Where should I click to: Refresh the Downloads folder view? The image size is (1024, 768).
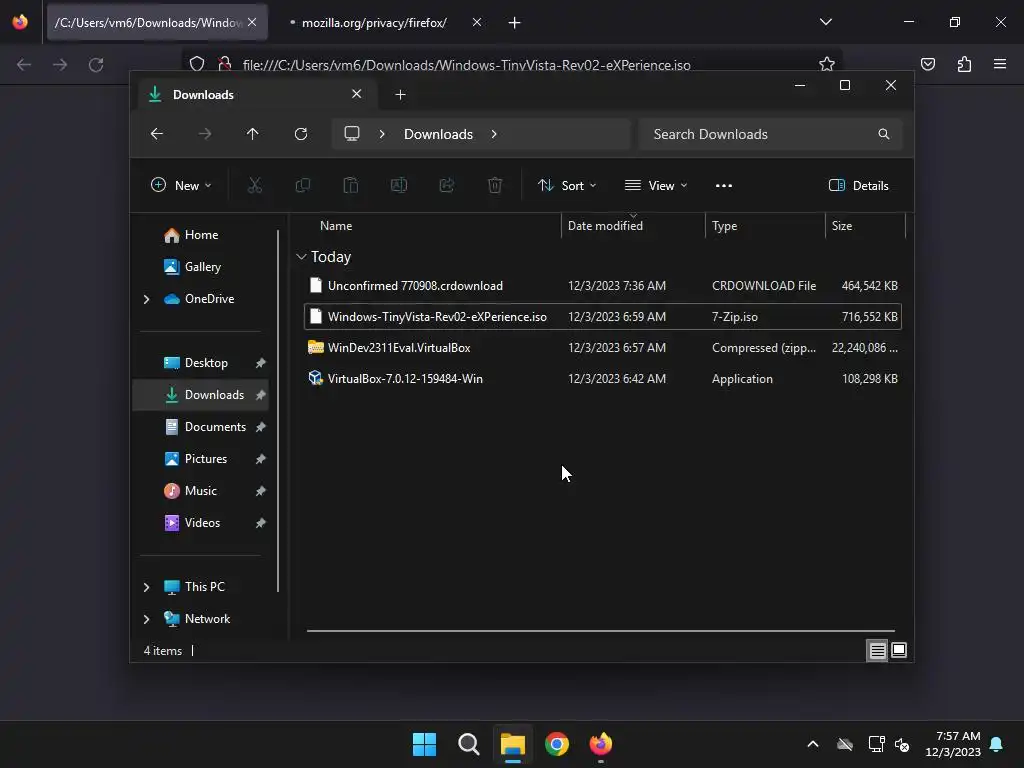(x=301, y=134)
